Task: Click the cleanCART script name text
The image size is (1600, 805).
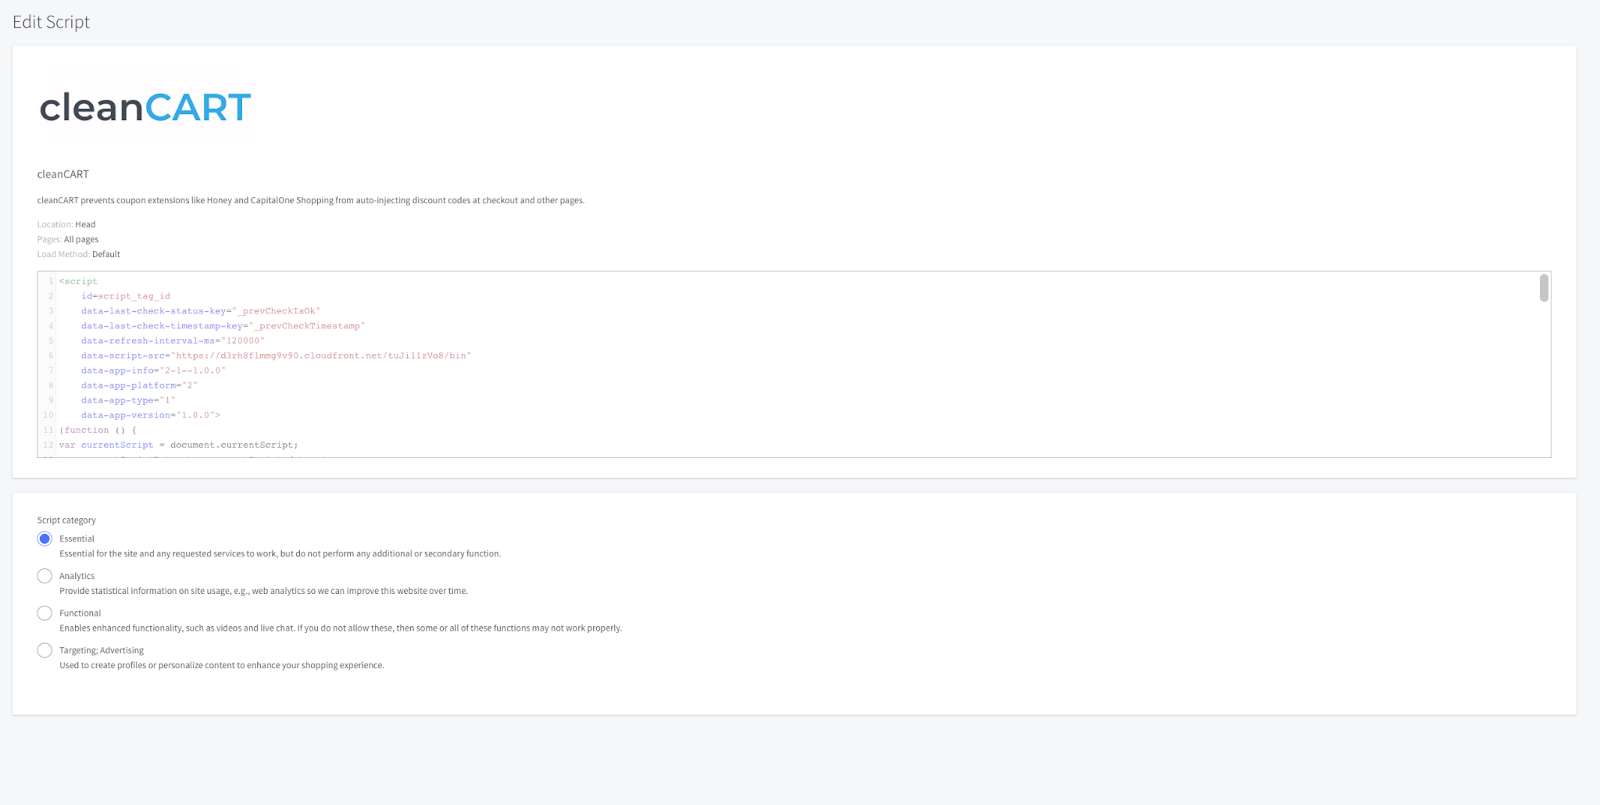Action: coord(63,174)
